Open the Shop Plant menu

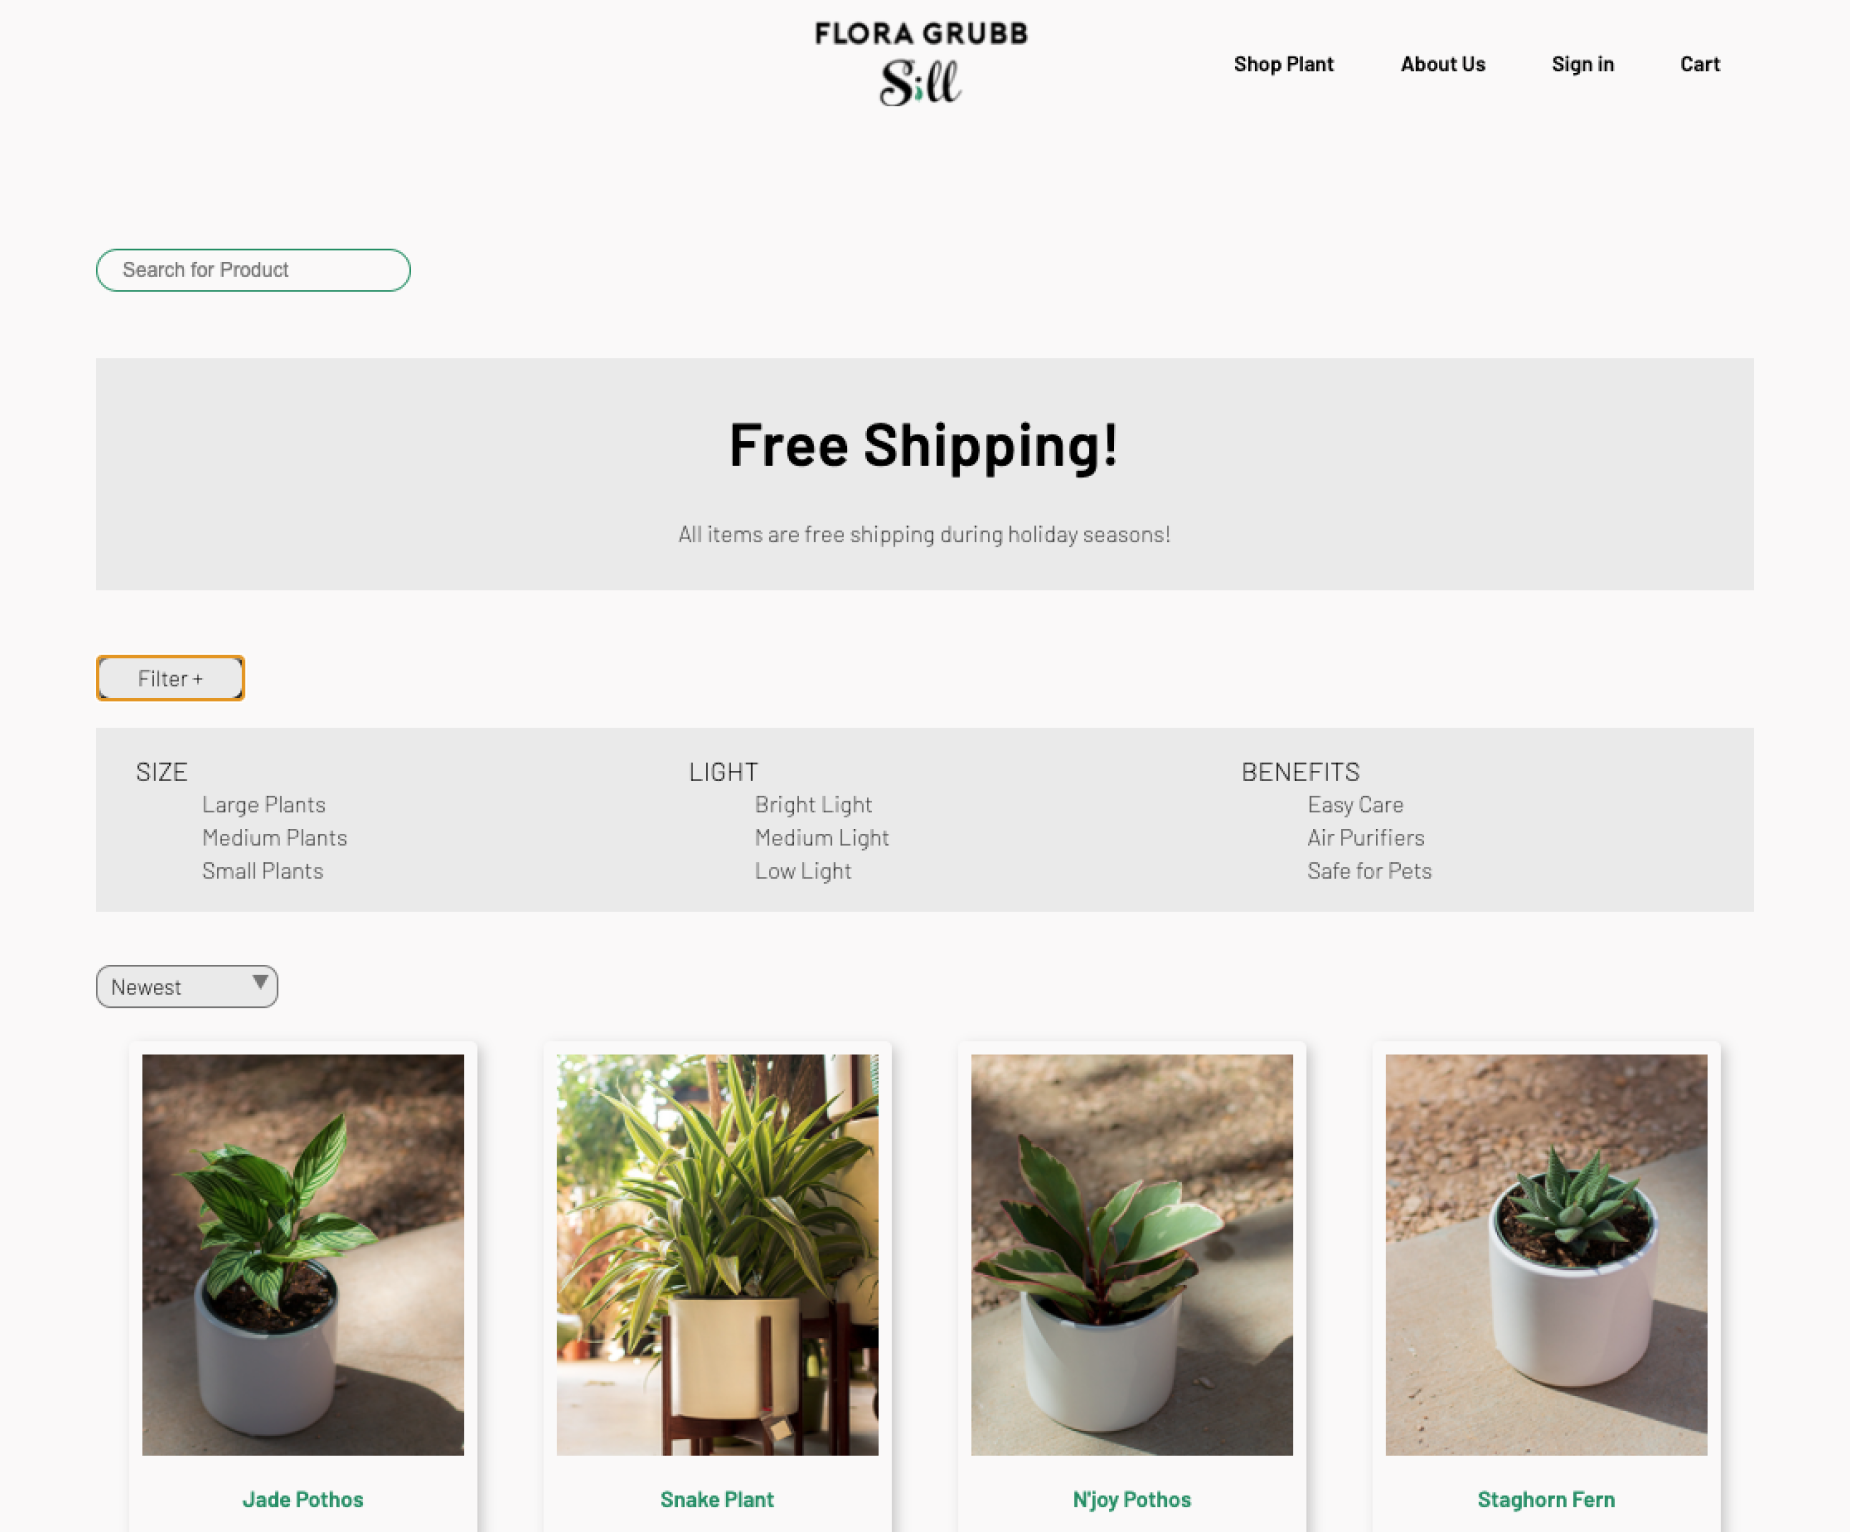(1283, 64)
